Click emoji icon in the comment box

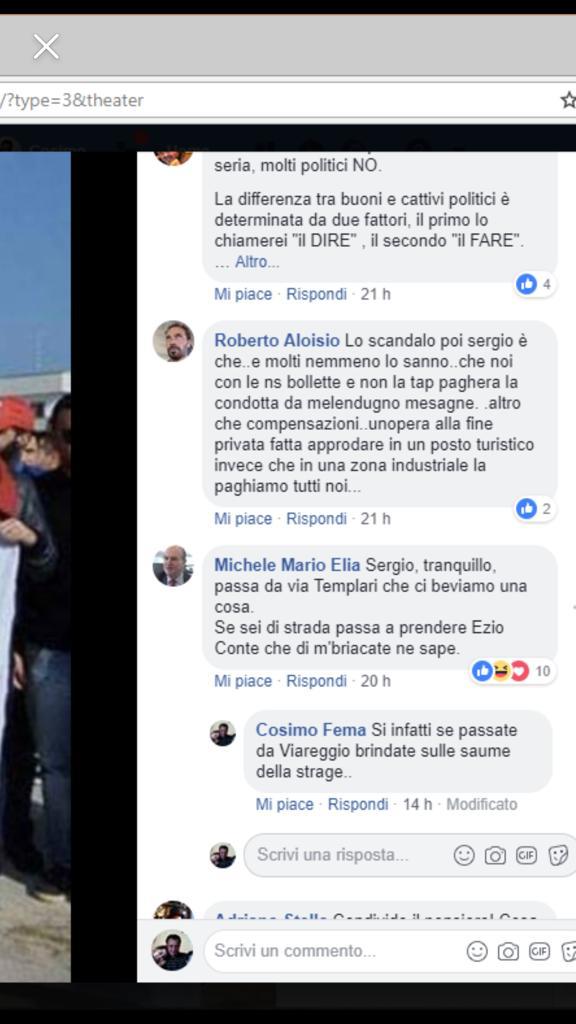[x=477, y=952]
